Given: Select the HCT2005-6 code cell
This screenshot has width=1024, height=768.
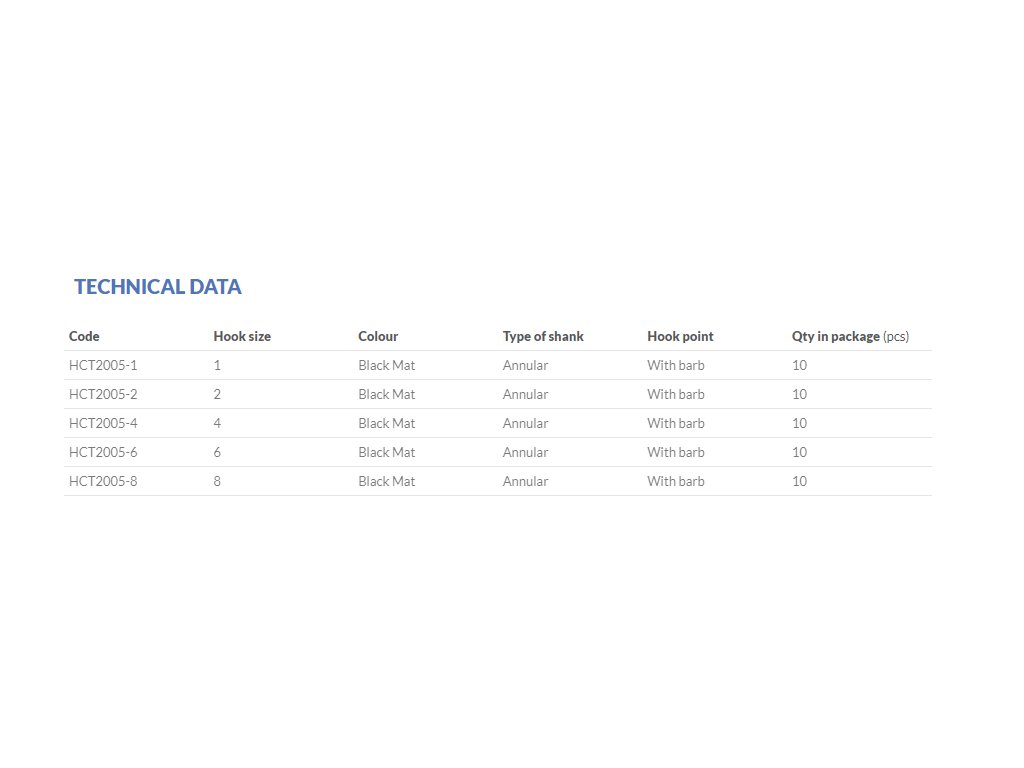Looking at the screenshot, I should [x=103, y=452].
